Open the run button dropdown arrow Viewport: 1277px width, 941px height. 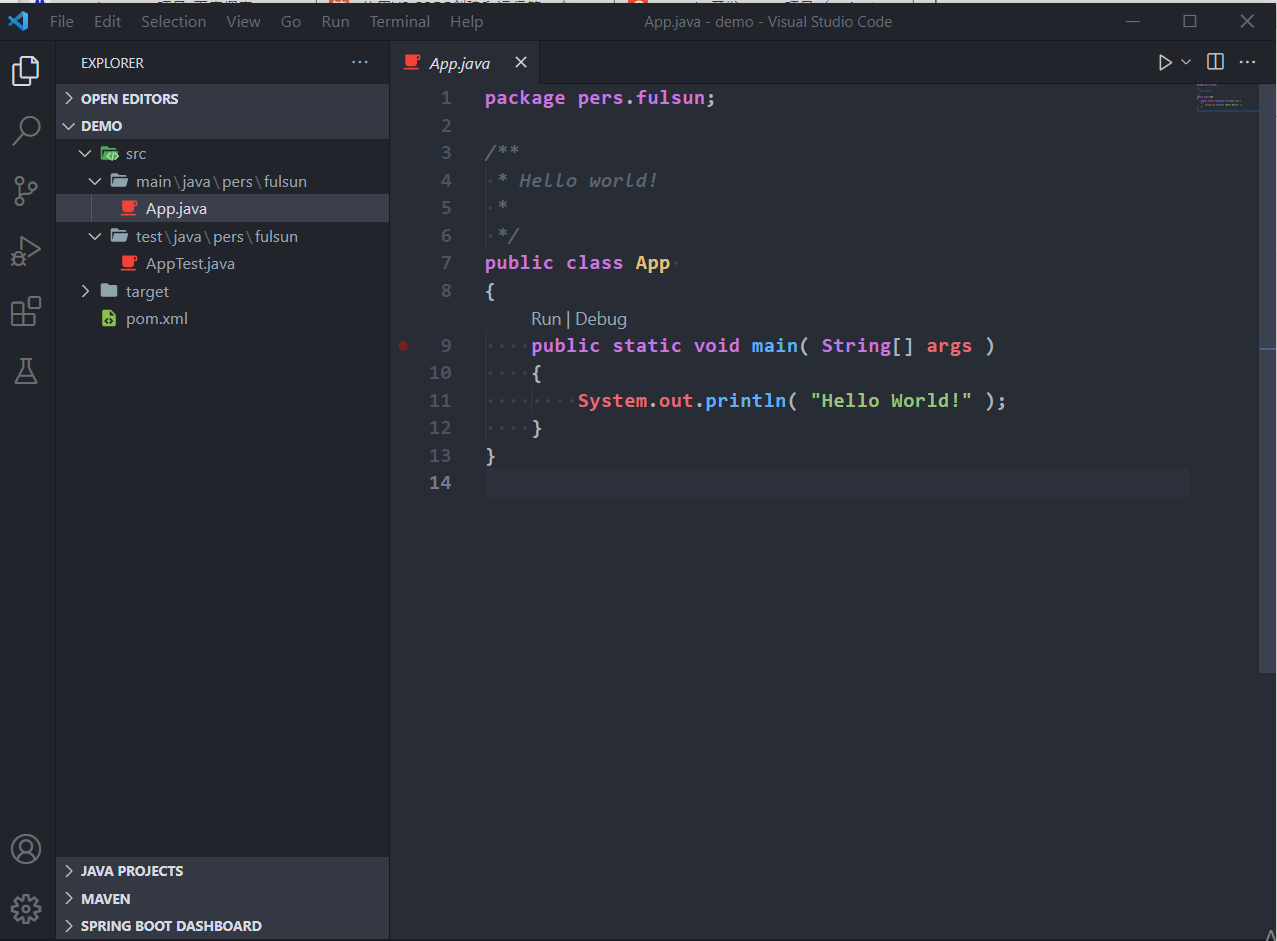[x=1187, y=62]
